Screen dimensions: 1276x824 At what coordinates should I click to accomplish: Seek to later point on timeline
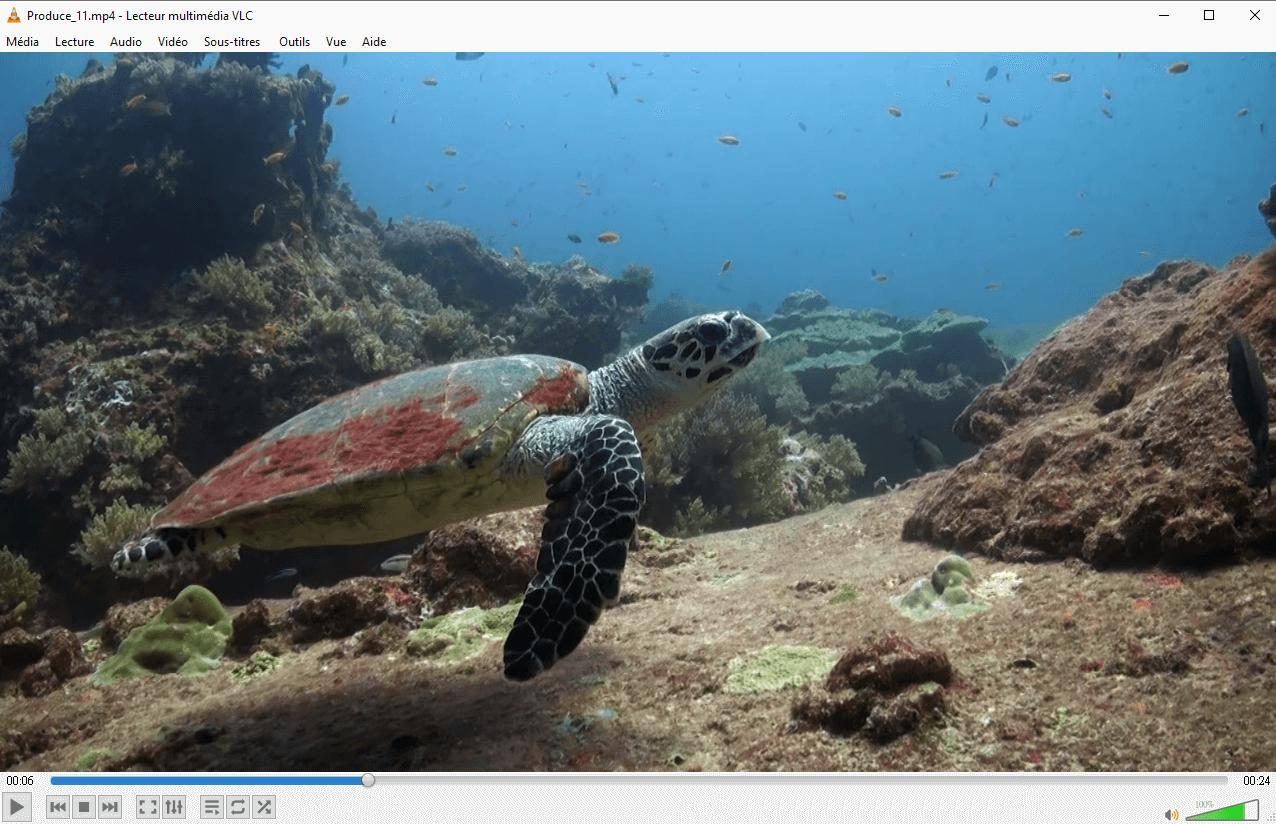pyautogui.click(x=800, y=780)
